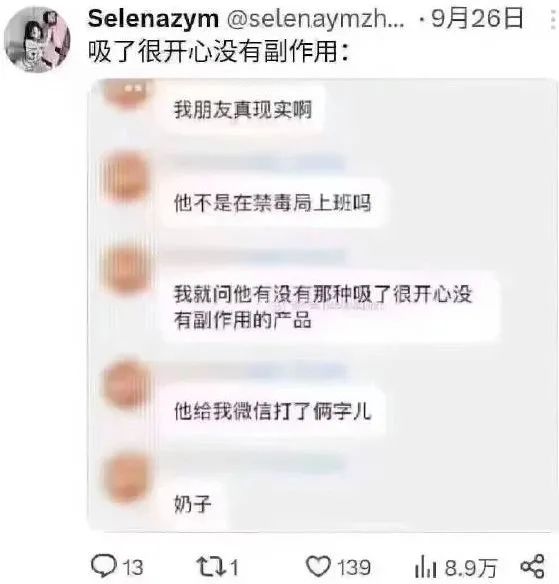View analytics bar chart icon
559x584 pixels.
[x=425, y=566]
